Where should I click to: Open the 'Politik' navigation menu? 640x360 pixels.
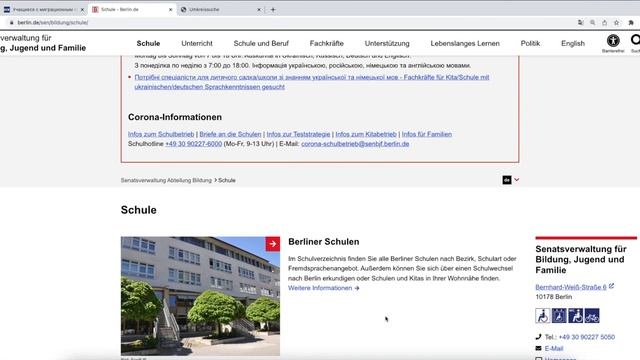point(530,43)
